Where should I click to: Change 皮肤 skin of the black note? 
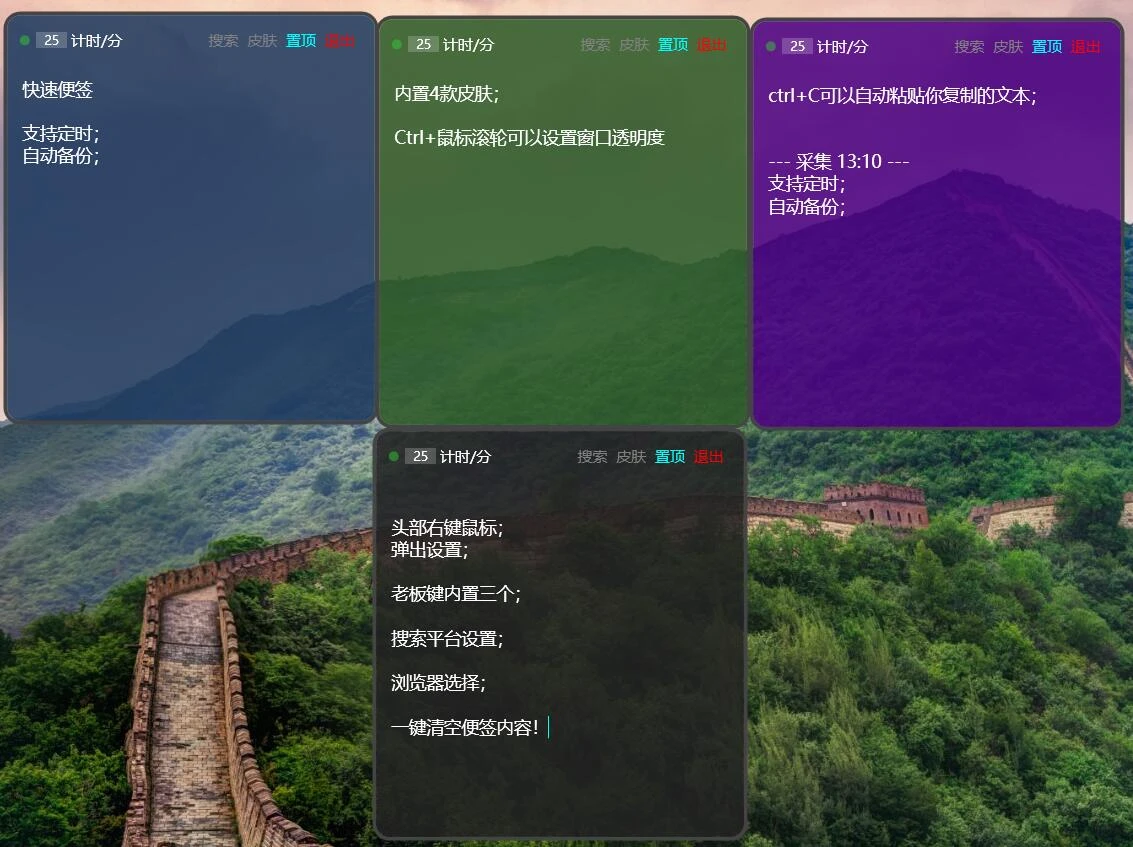pos(632,457)
